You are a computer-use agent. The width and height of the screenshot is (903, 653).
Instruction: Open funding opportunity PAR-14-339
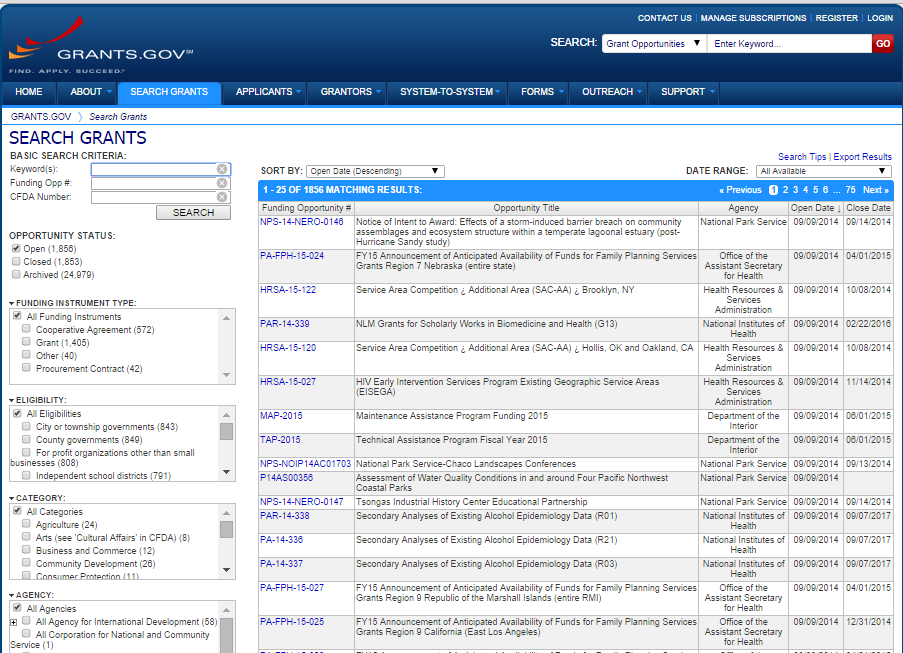coord(285,324)
